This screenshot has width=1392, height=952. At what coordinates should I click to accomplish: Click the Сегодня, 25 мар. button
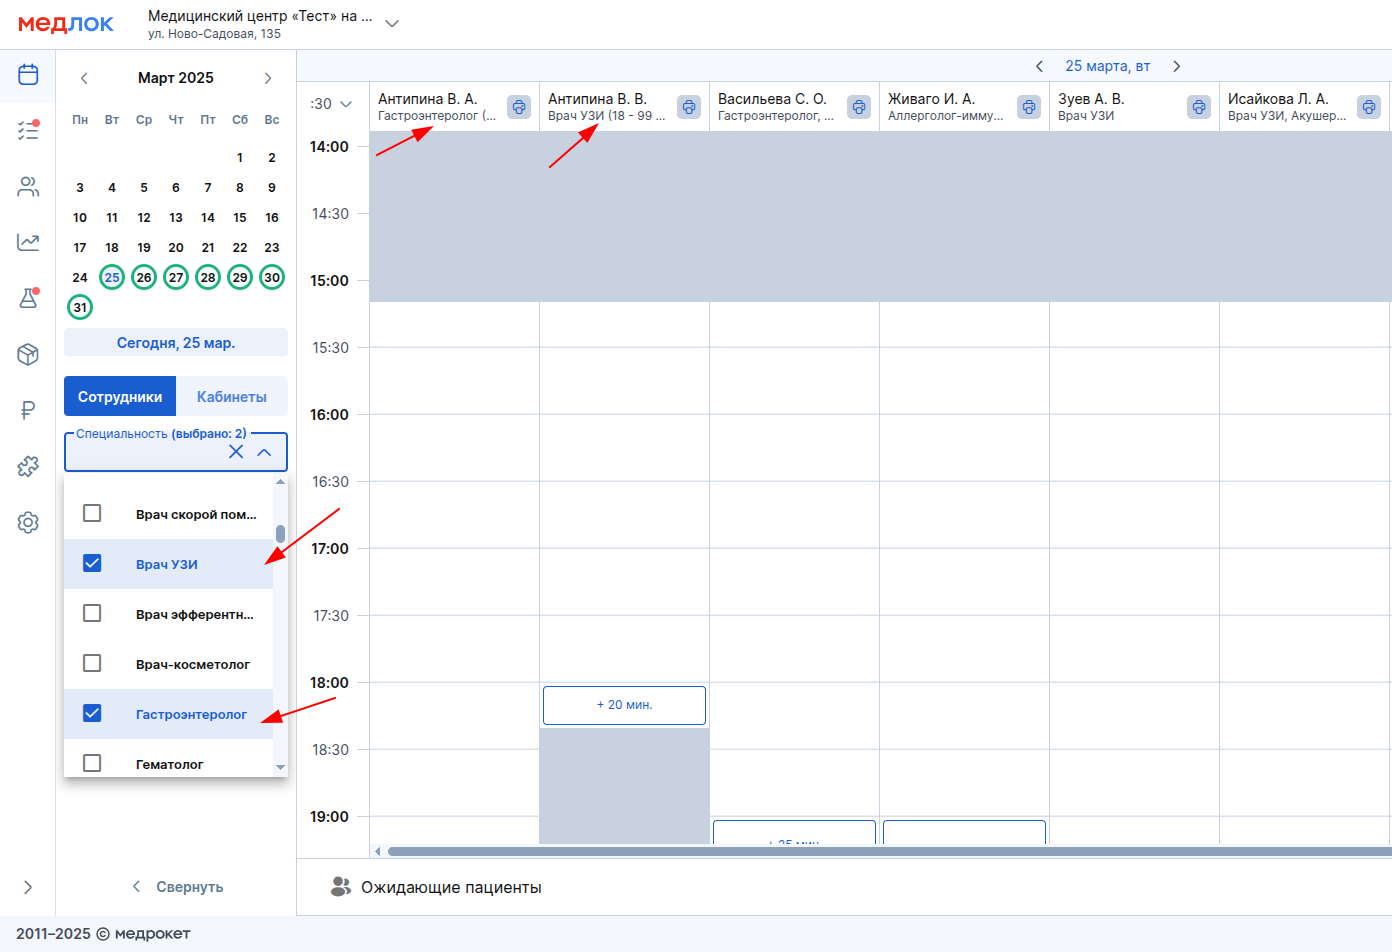pos(176,342)
